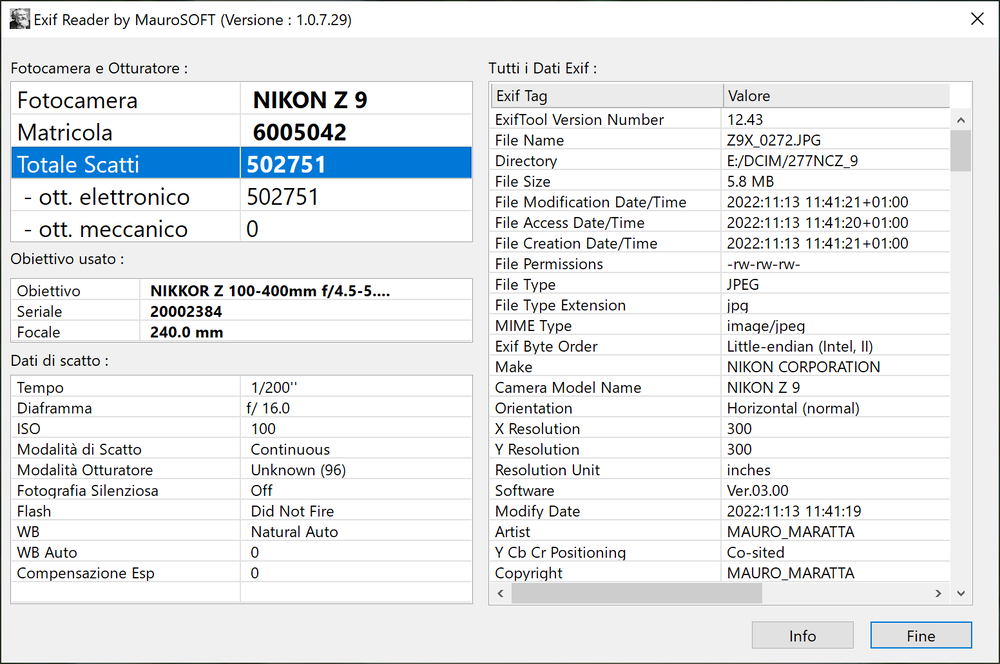Click the 1/200'' shutter value
Image resolution: width=1000 pixels, height=664 pixels.
click(x=274, y=387)
